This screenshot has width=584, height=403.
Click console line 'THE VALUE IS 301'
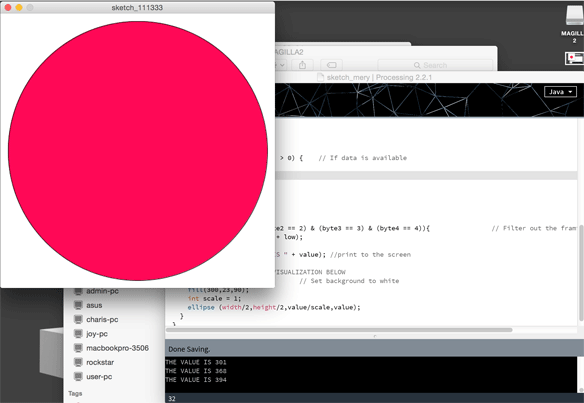coord(196,362)
